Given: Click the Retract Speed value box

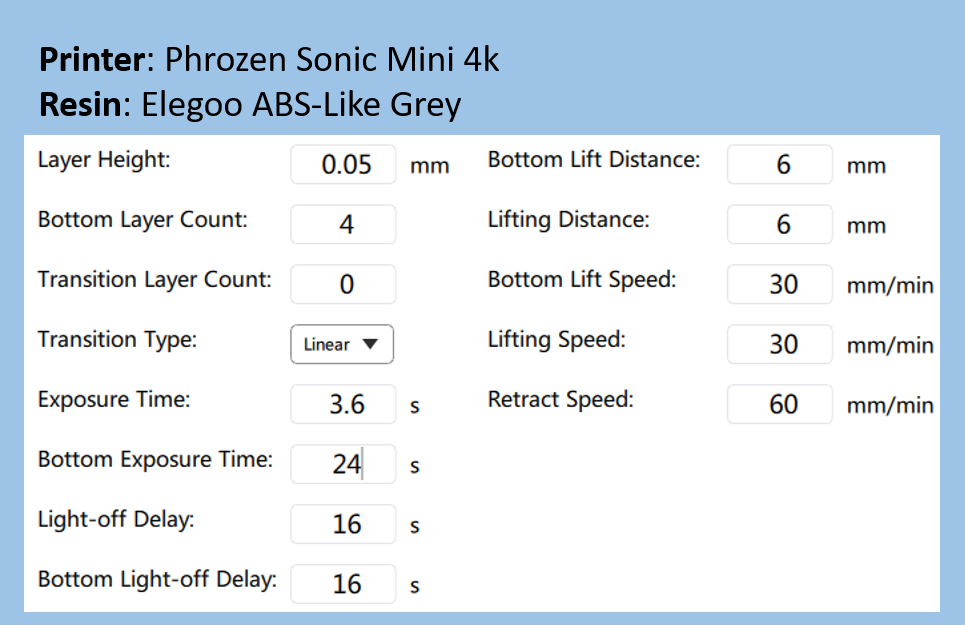Looking at the screenshot, I should click(x=780, y=404).
